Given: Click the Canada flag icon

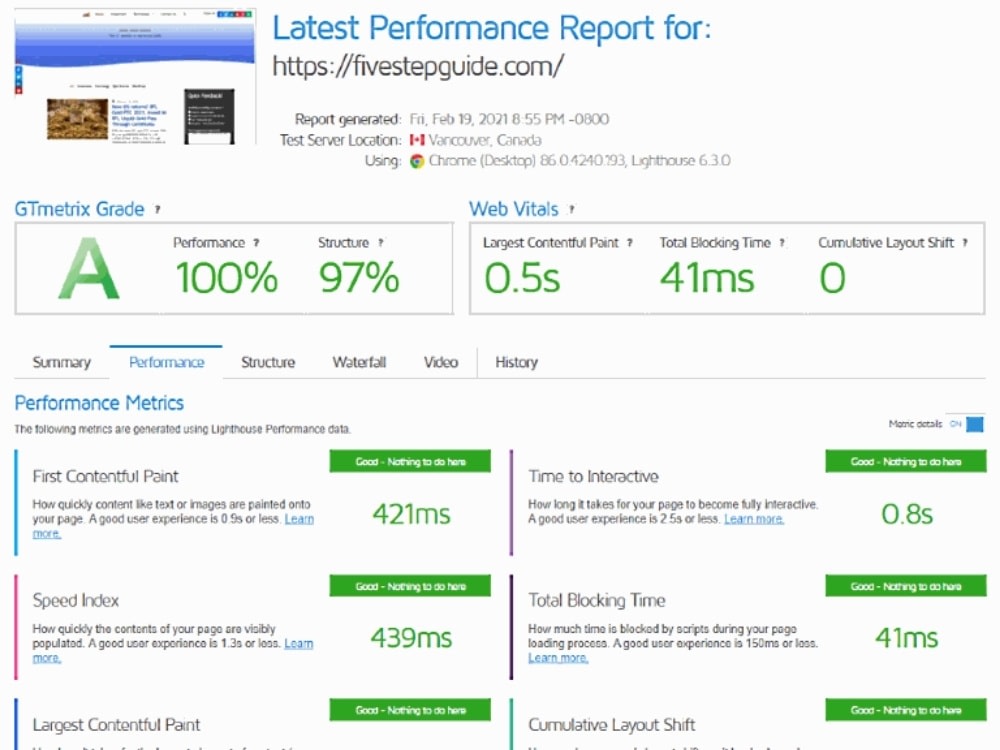Looking at the screenshot, I should coord(417,140).
